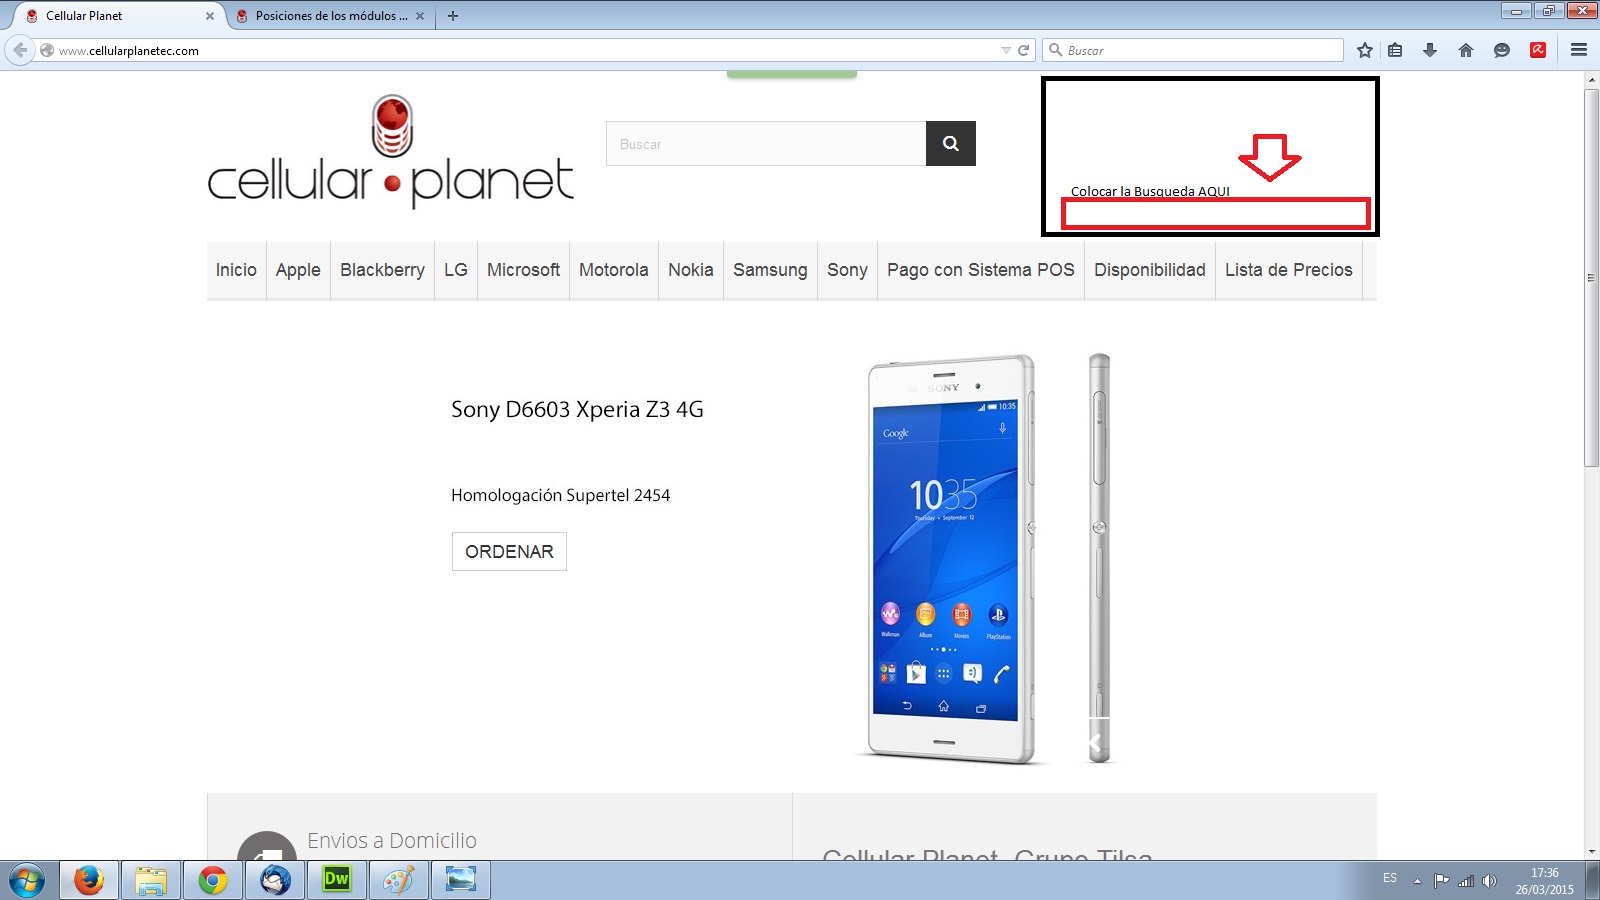Click the scrollbar down arrow
Viewport: 1600px width, 900px height.
1591,851
